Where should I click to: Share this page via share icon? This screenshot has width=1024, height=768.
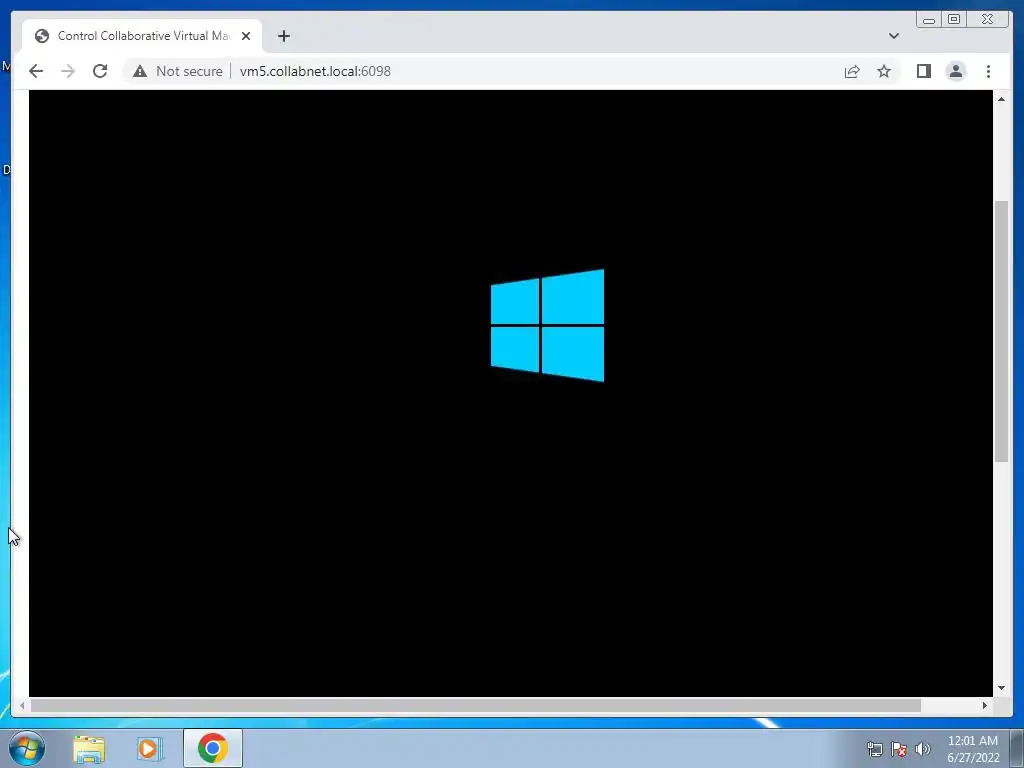pos(852,71)
